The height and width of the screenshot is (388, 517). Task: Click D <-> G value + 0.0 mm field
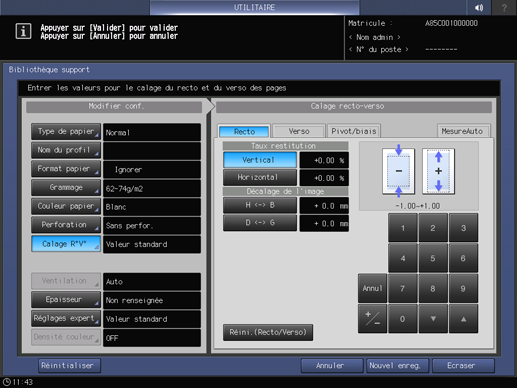(x=324, y=223)
